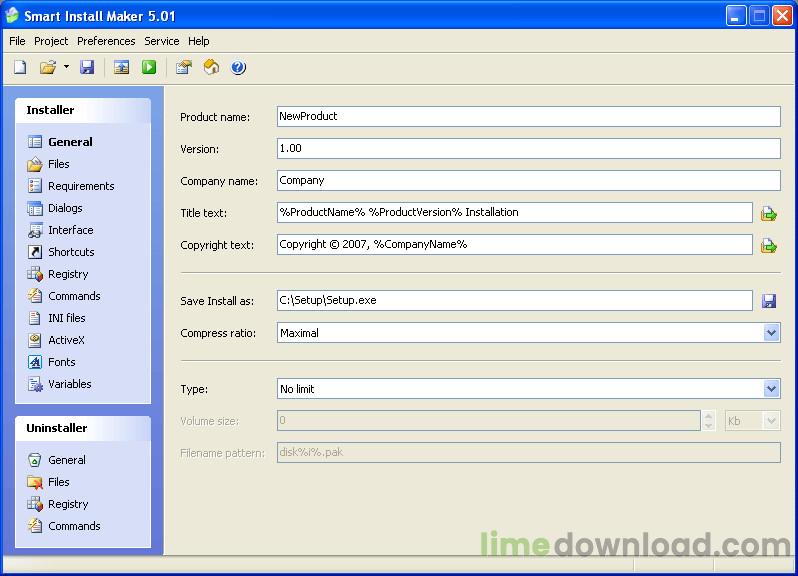Screen dimensions: 798x576
Task: Click the home page toolbar icon
Action: [211, 67]
